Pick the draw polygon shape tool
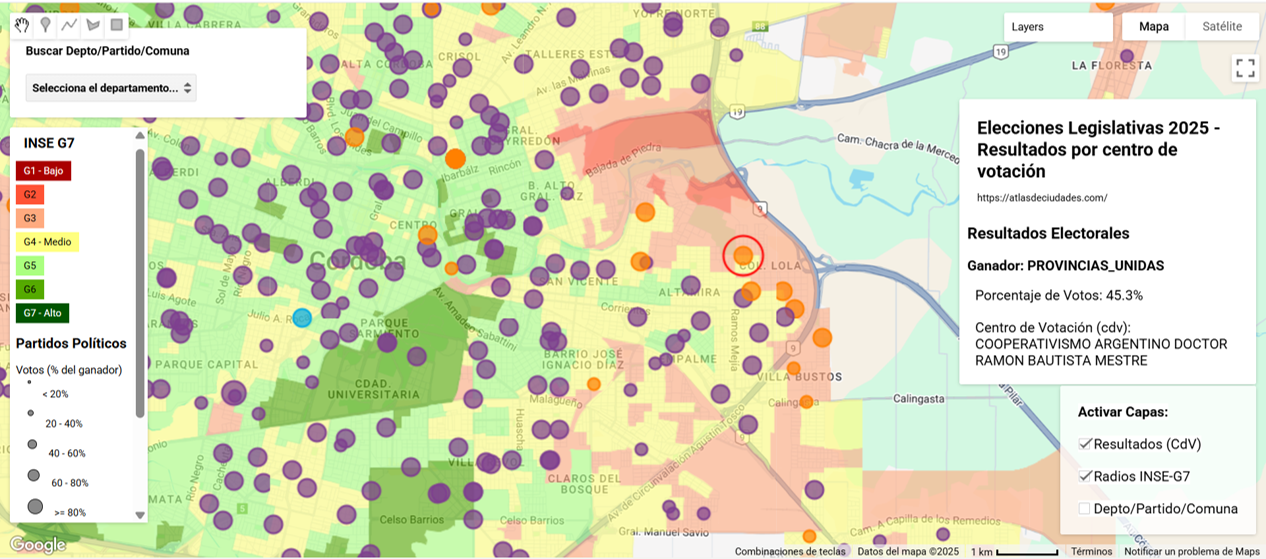The image size is (1266, 559). (93, 25)
